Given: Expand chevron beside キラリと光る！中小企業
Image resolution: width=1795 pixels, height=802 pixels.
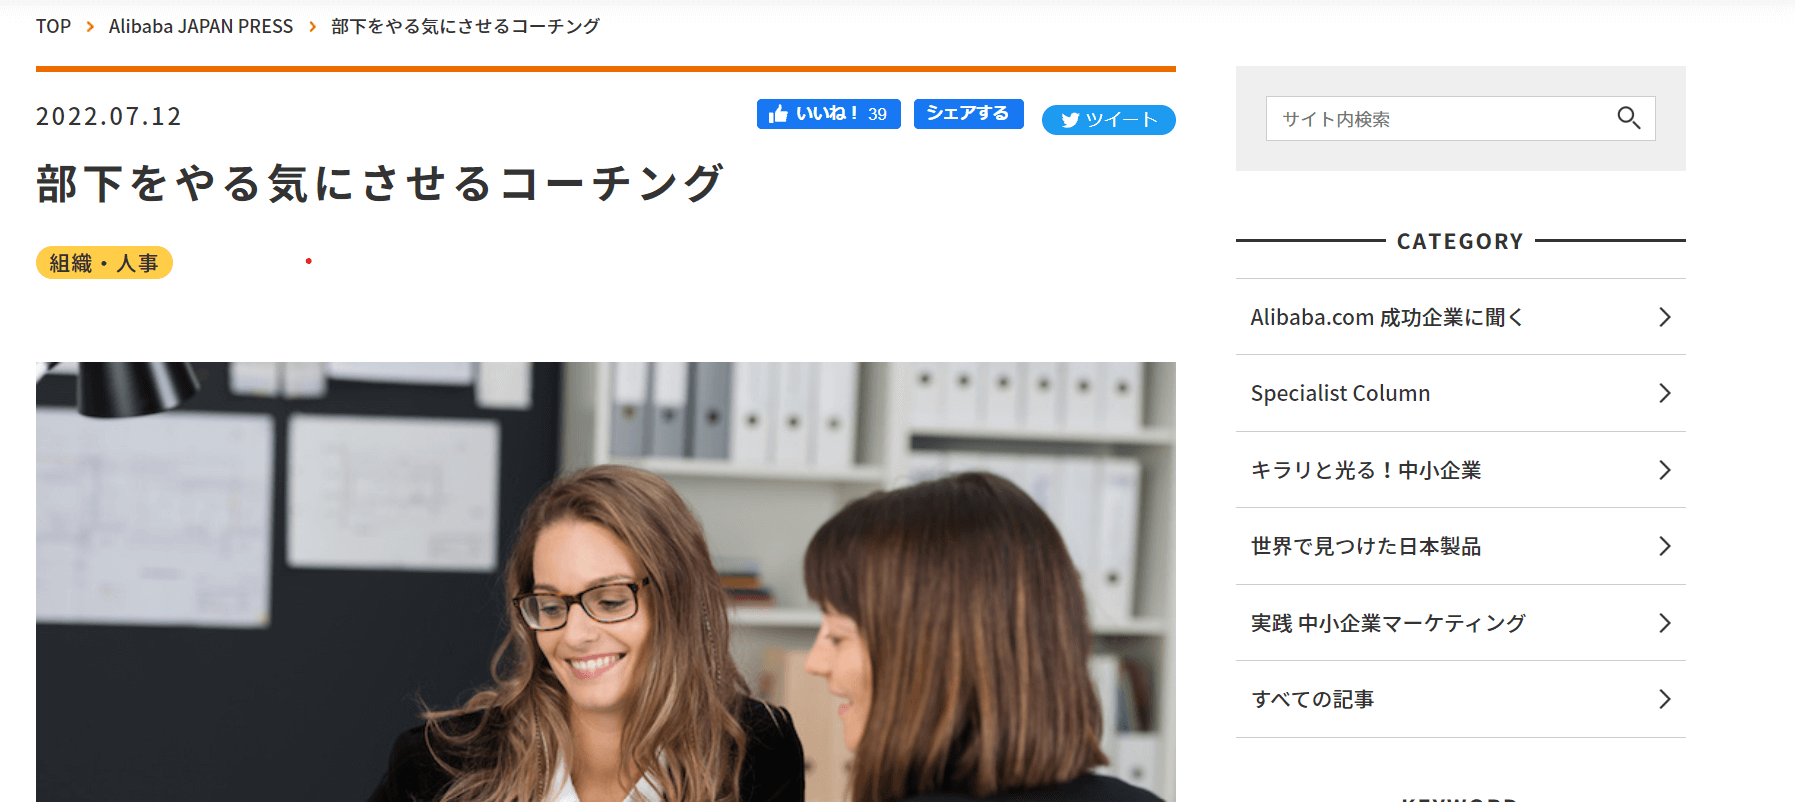Looking at the screenshot, I should tap(1664, 470).
